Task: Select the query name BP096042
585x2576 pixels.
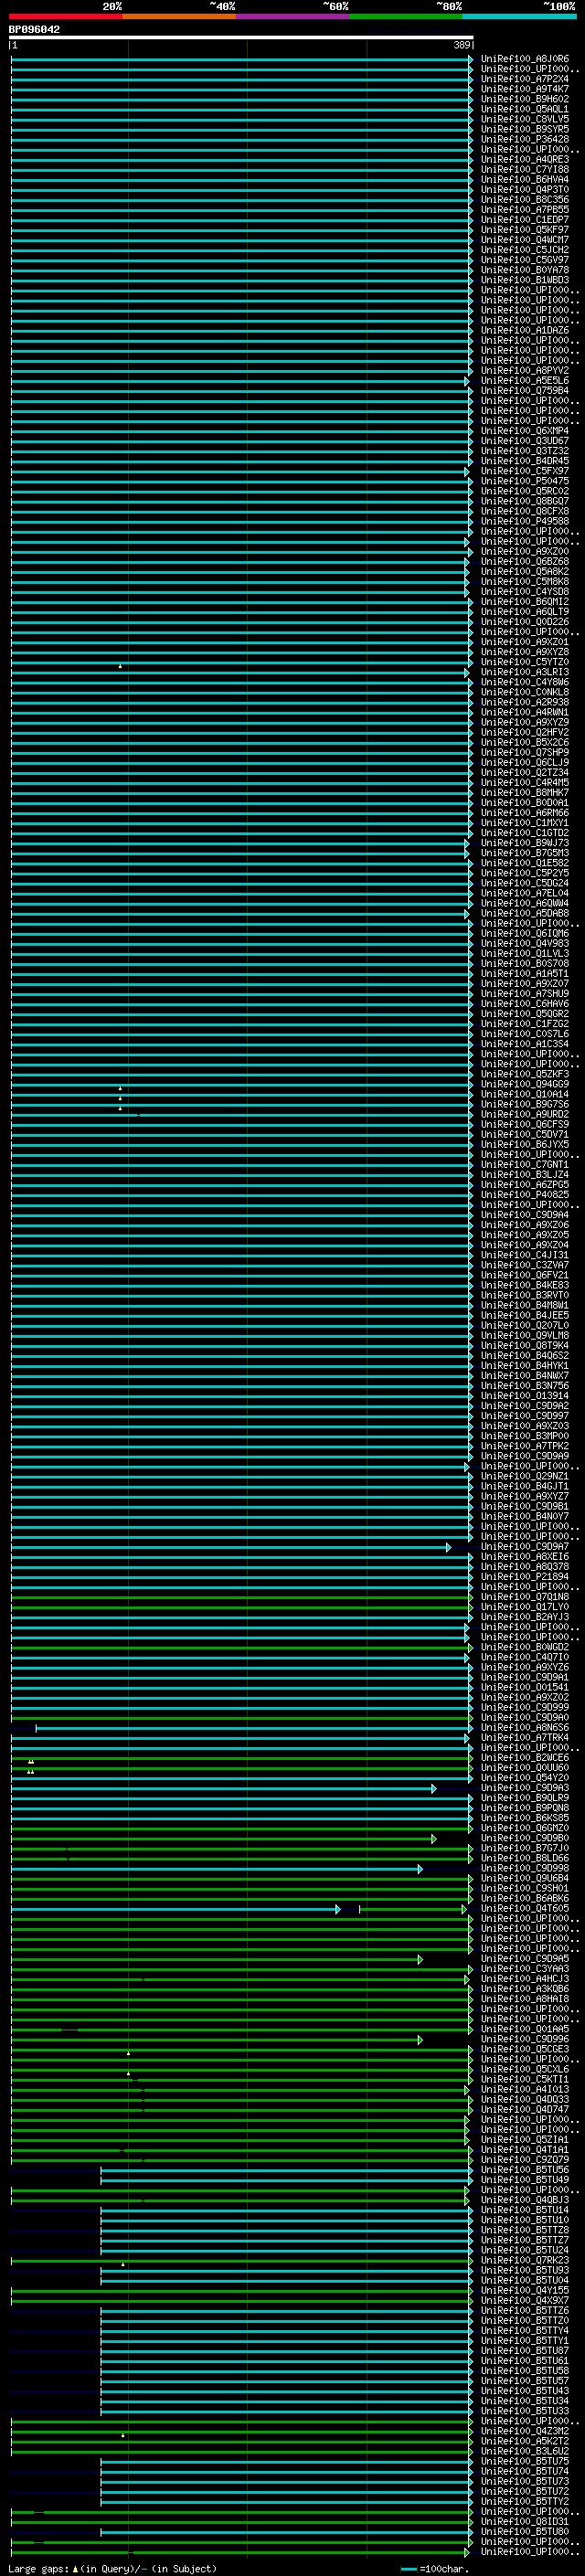Action: point(34,30)
